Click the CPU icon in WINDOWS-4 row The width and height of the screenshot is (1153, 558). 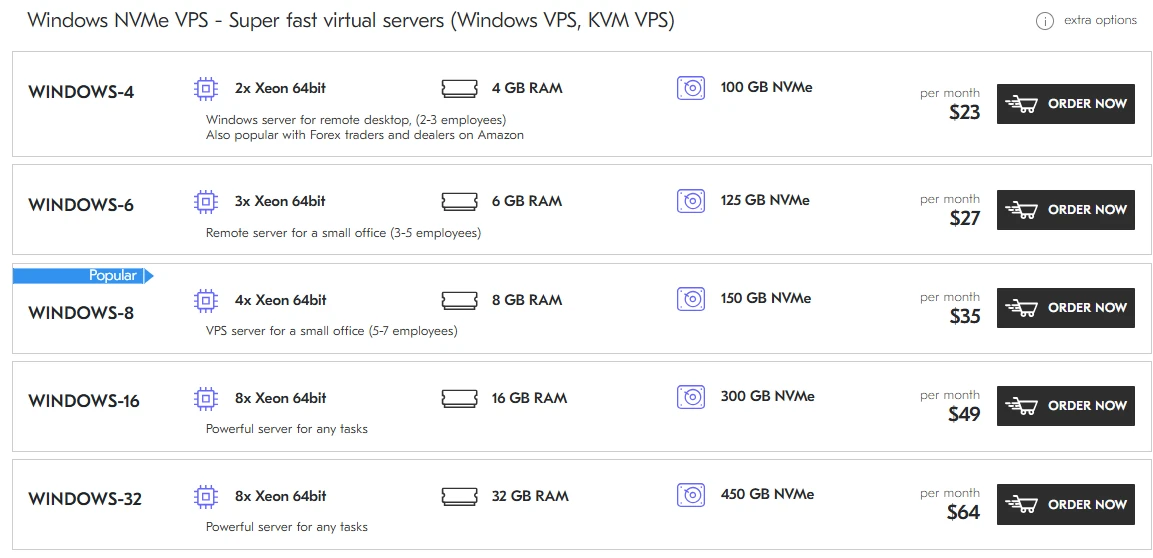[205, 89]
